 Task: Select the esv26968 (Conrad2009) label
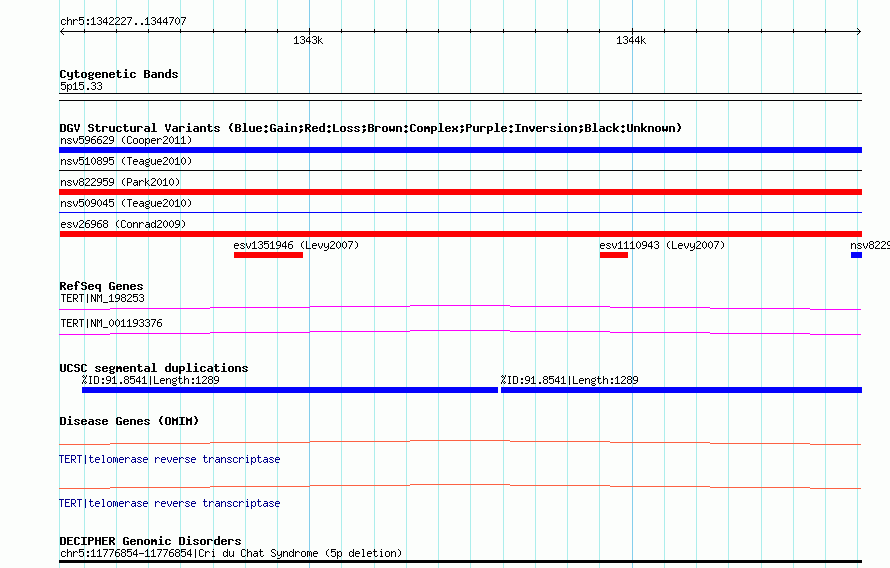tap(123, 224)
